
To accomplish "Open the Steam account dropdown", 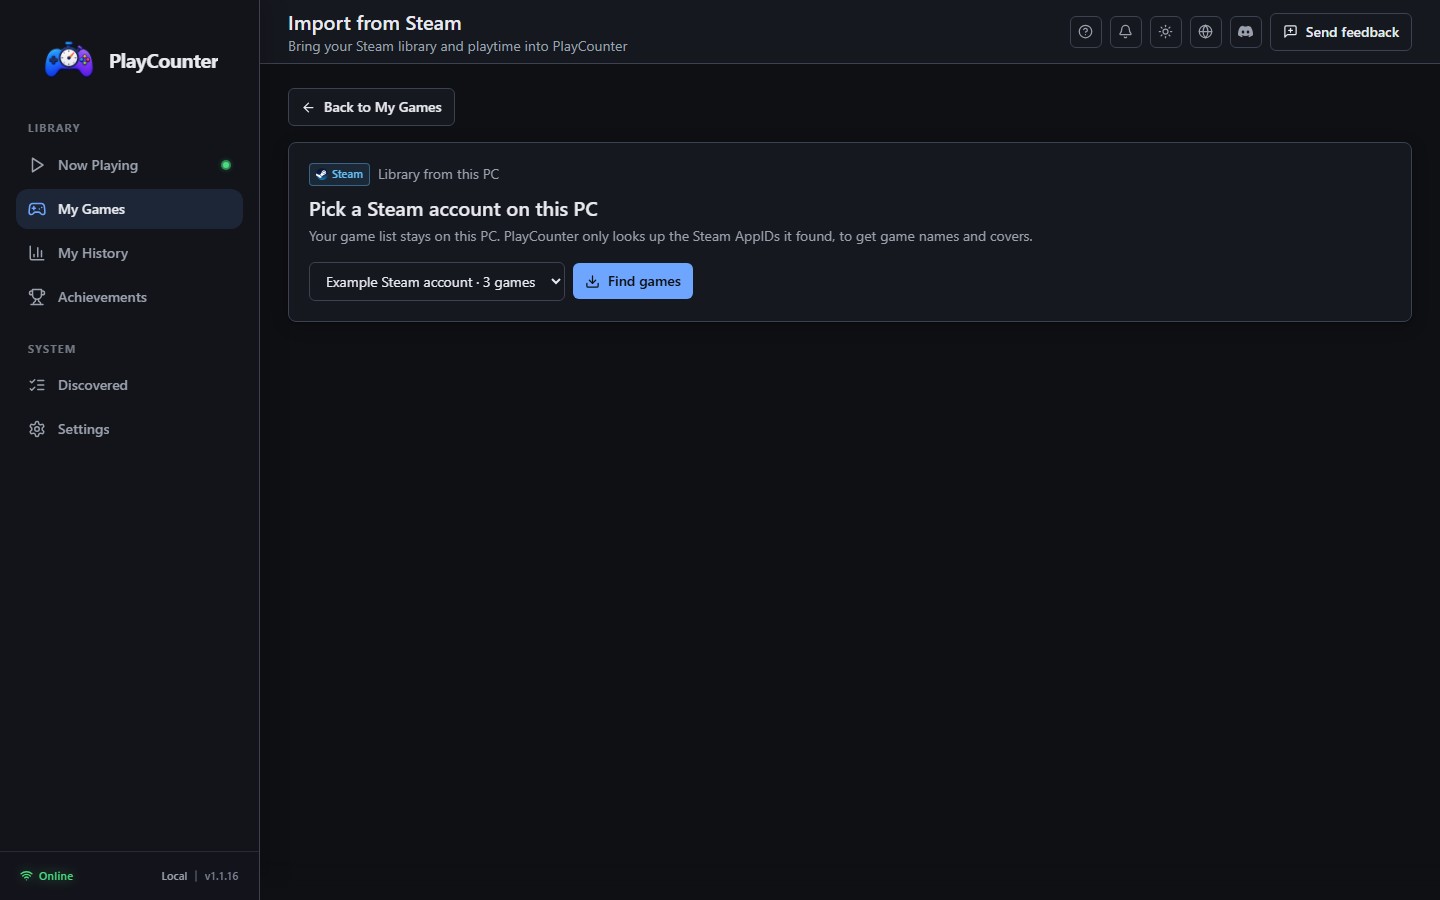I will point(437,282).
